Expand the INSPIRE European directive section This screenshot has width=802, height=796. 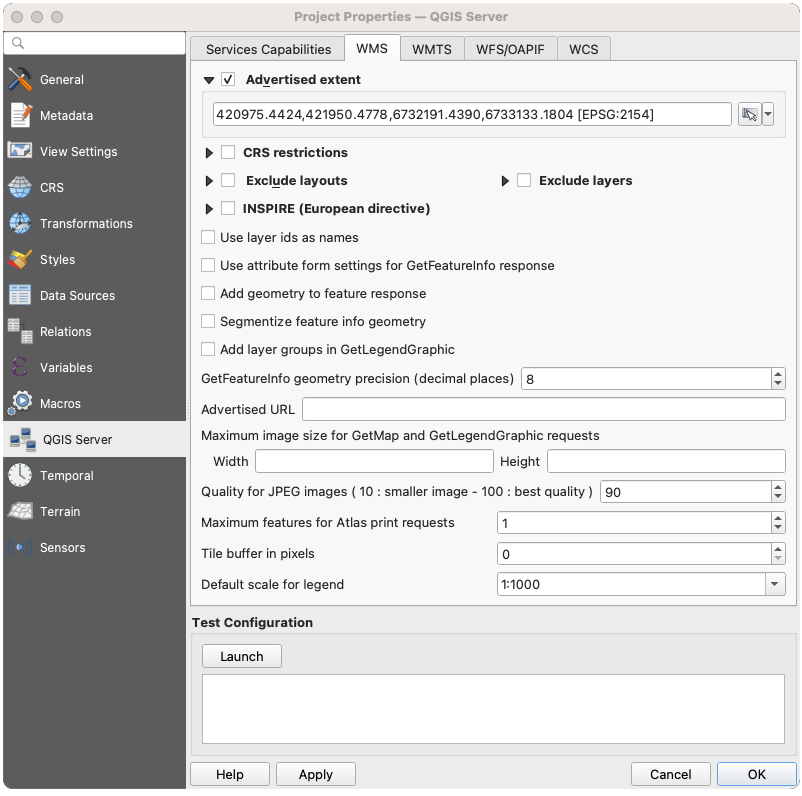point(209,209)
